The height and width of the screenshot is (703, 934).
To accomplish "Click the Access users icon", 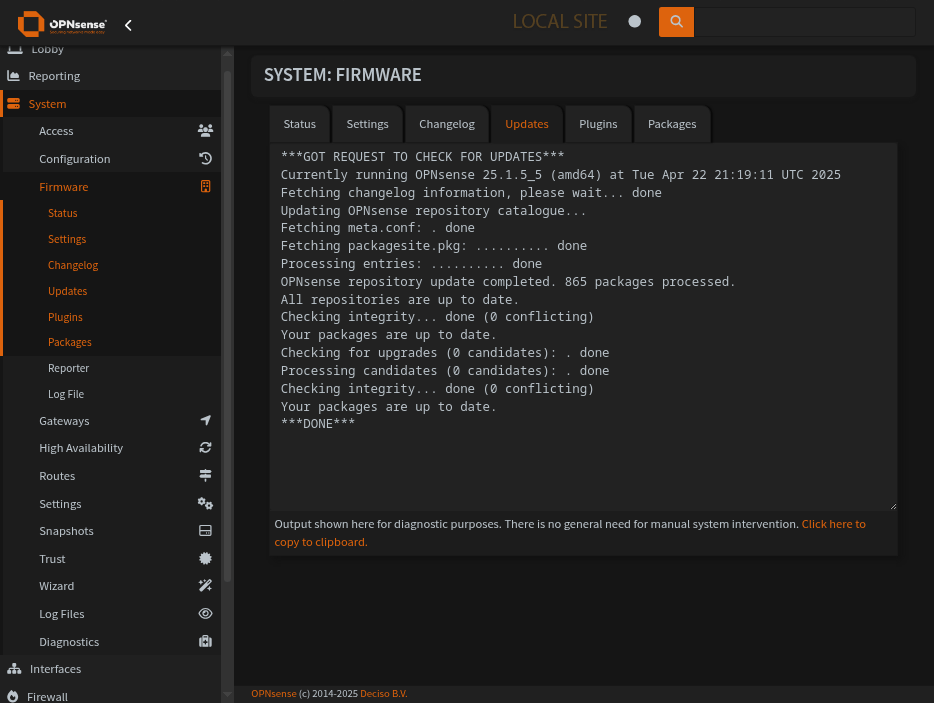I will pyautogui.click(x=206, y=130).
